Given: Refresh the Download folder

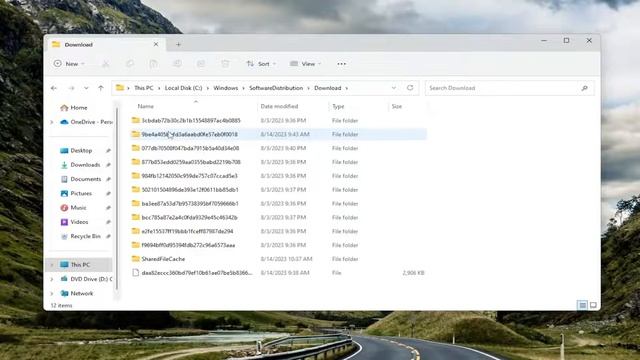Looking at the screenshot, I should (410, 88).
